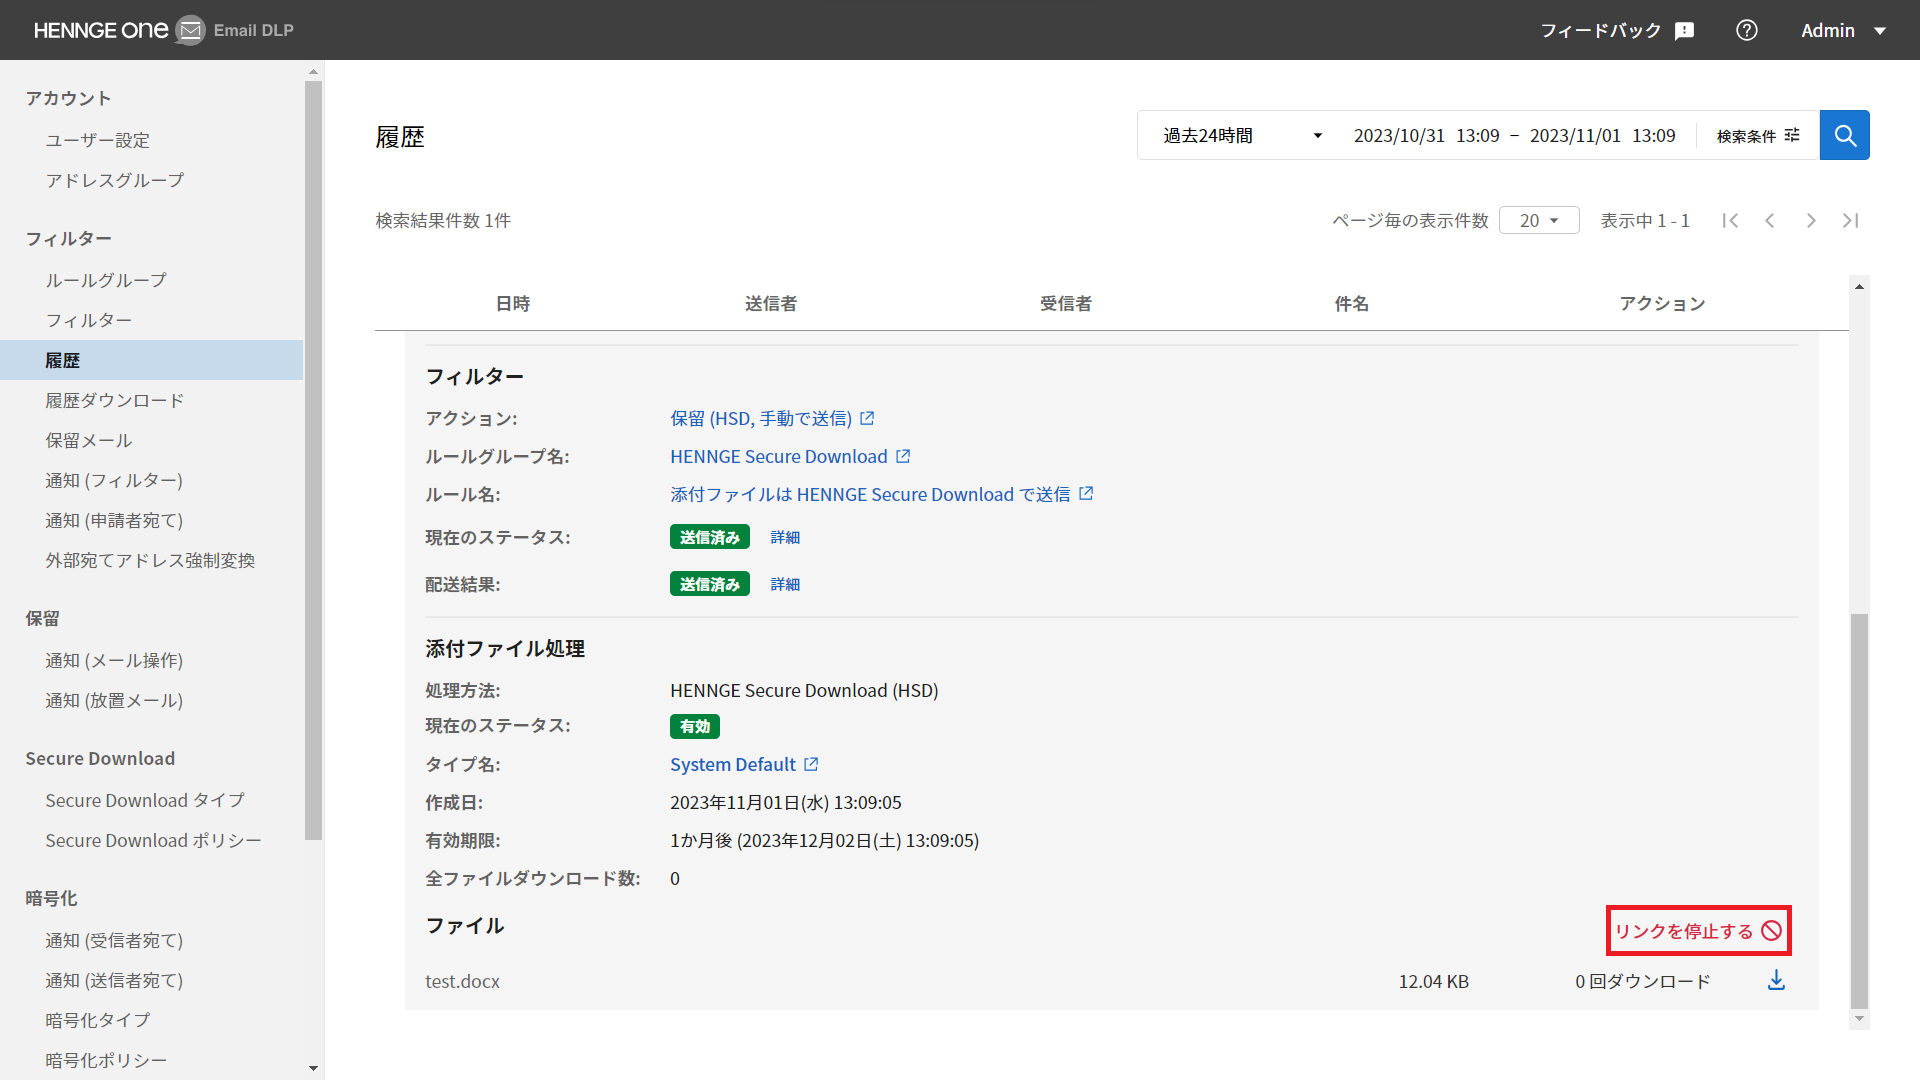Screen dimensions: 1920x1080
Task: Go to last page of results
Action: (1850, 220)
